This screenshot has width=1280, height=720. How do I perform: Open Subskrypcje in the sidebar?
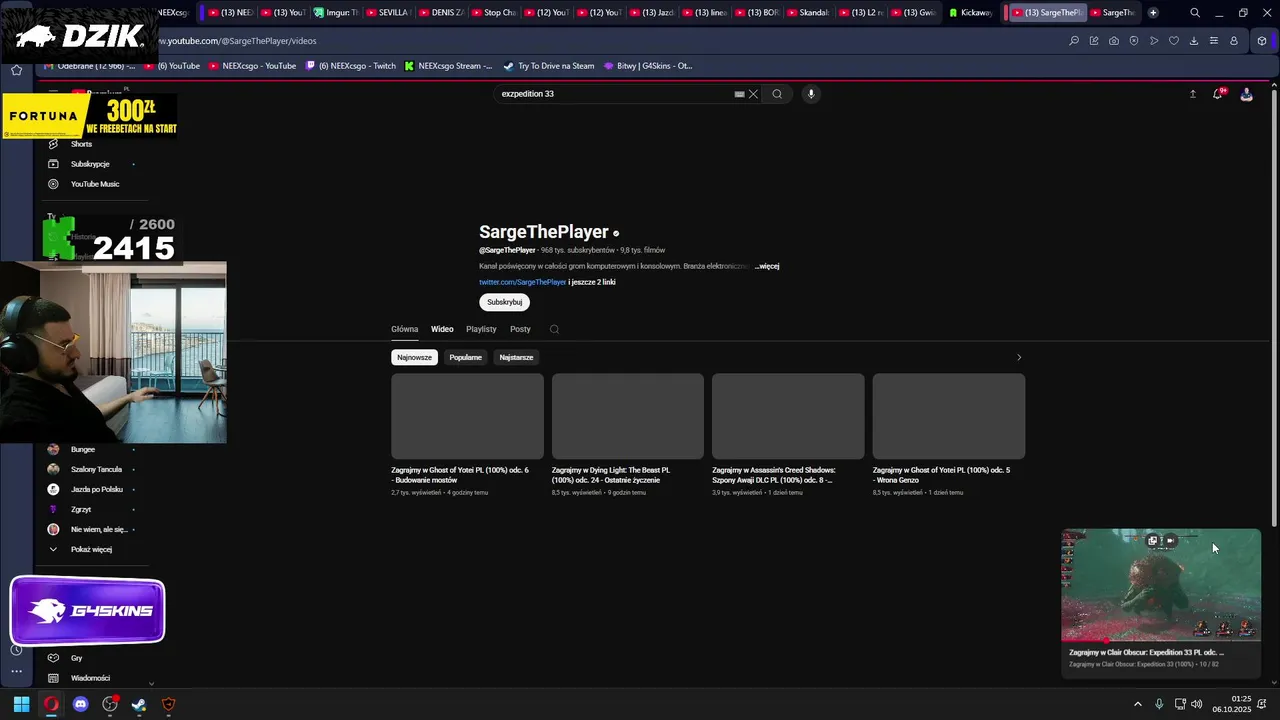pyautogui.click(x=90, y=164)
